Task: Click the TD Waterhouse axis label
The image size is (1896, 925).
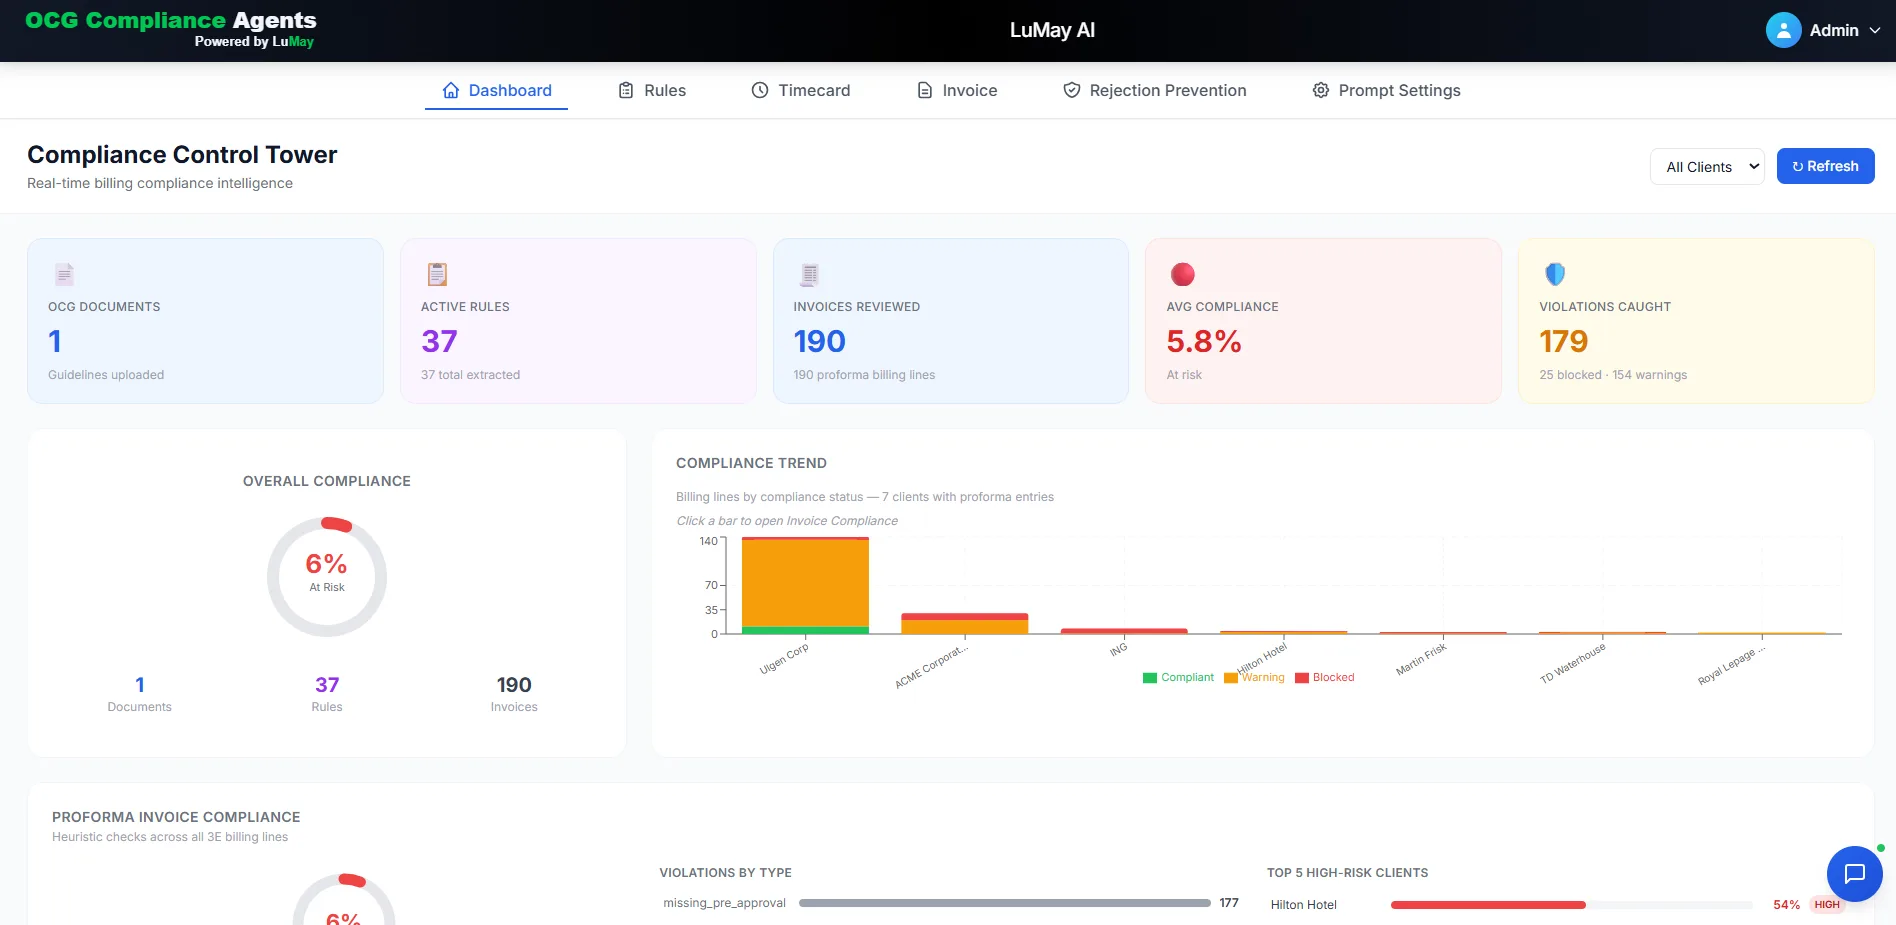Action: 1573,663
